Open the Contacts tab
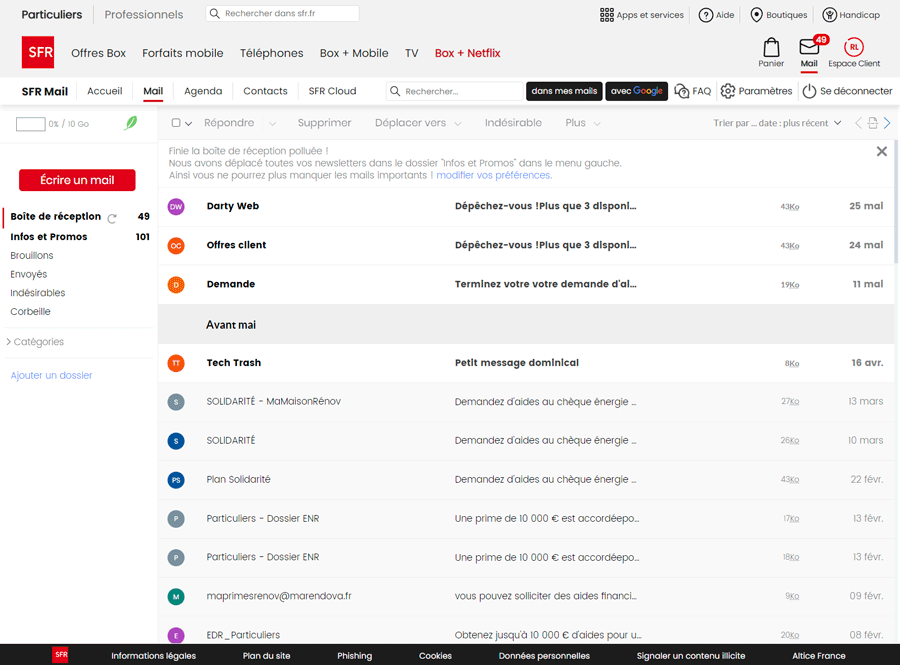Image resolution: width=900 pixels, height=665 pixels. click(265, 91)
